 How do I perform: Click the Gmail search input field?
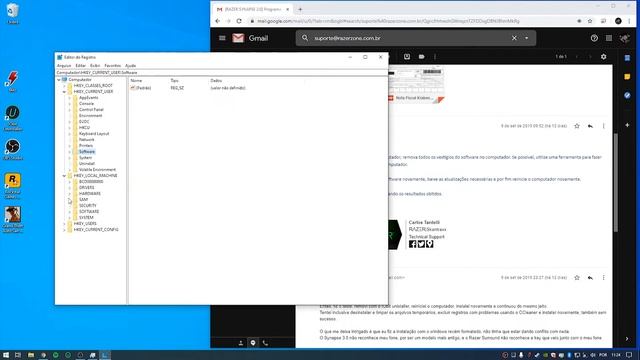[410, 38]
